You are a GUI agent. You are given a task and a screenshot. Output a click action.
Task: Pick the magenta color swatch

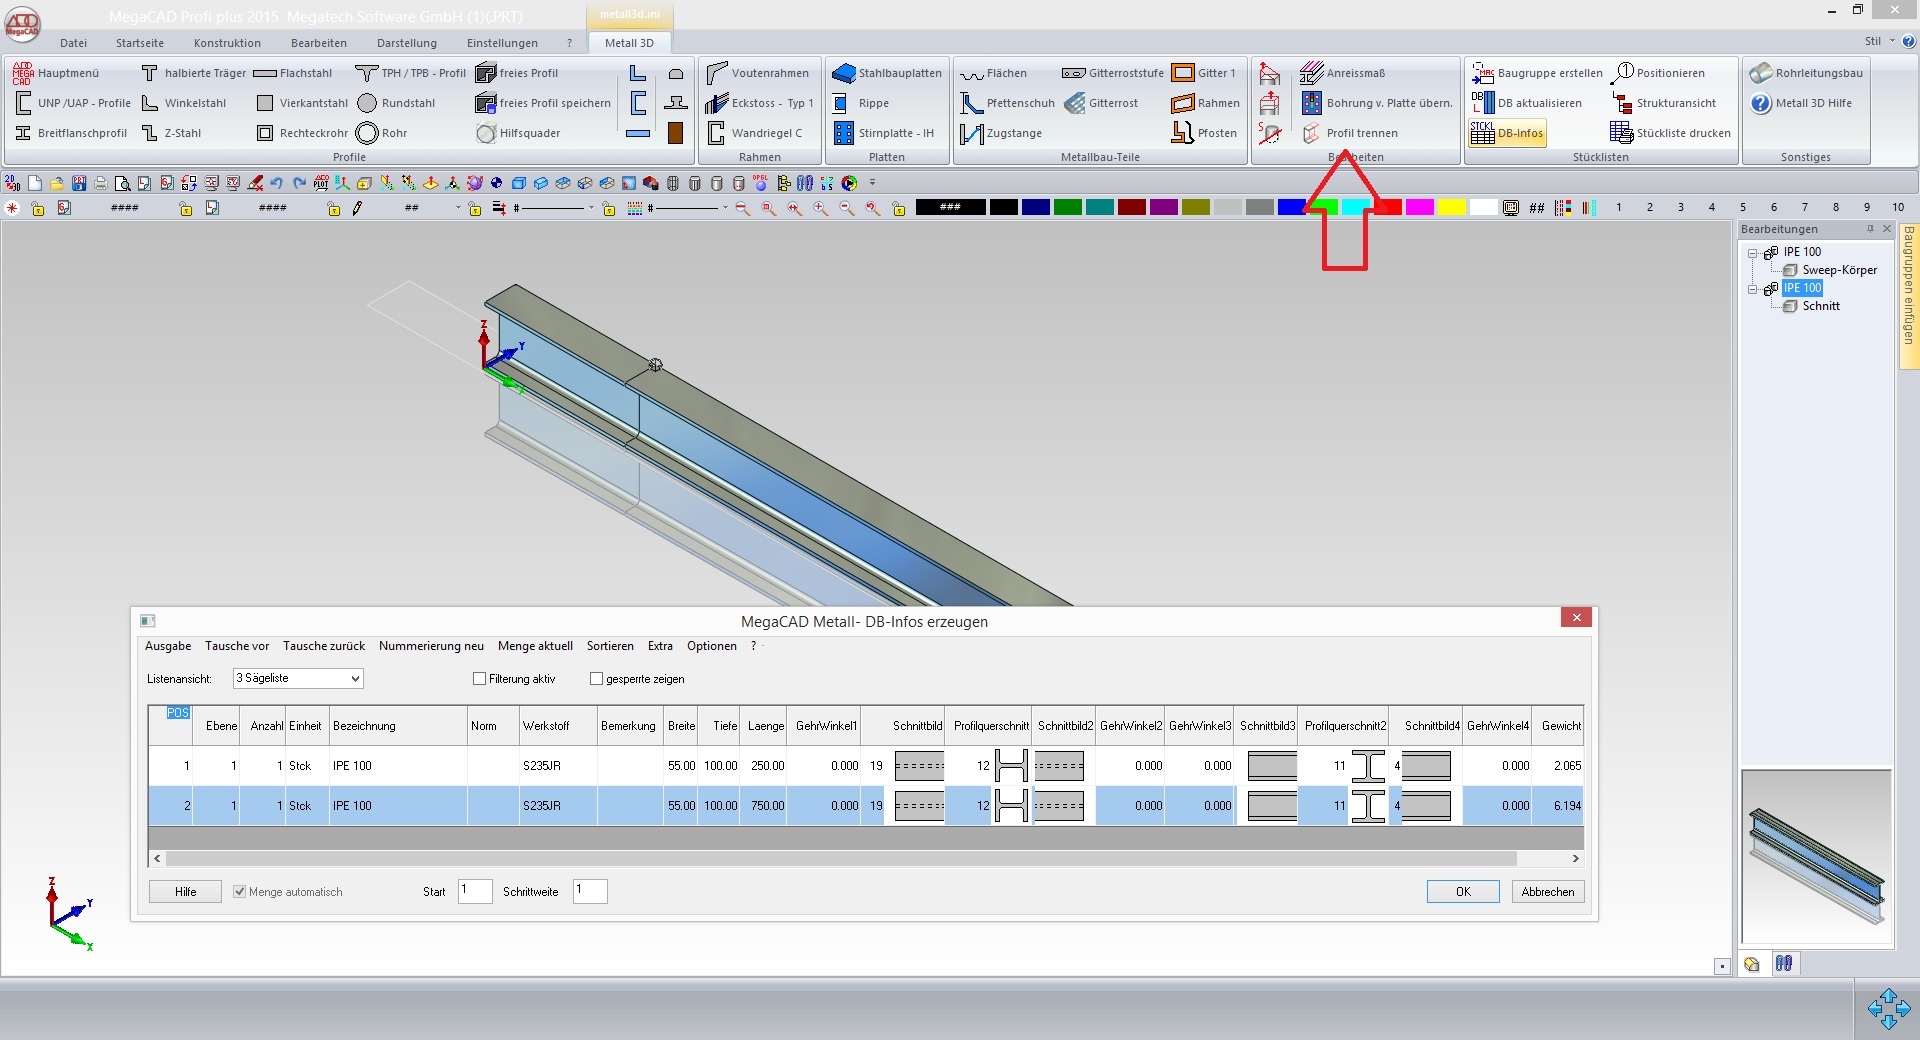(x=1420, y=207)
